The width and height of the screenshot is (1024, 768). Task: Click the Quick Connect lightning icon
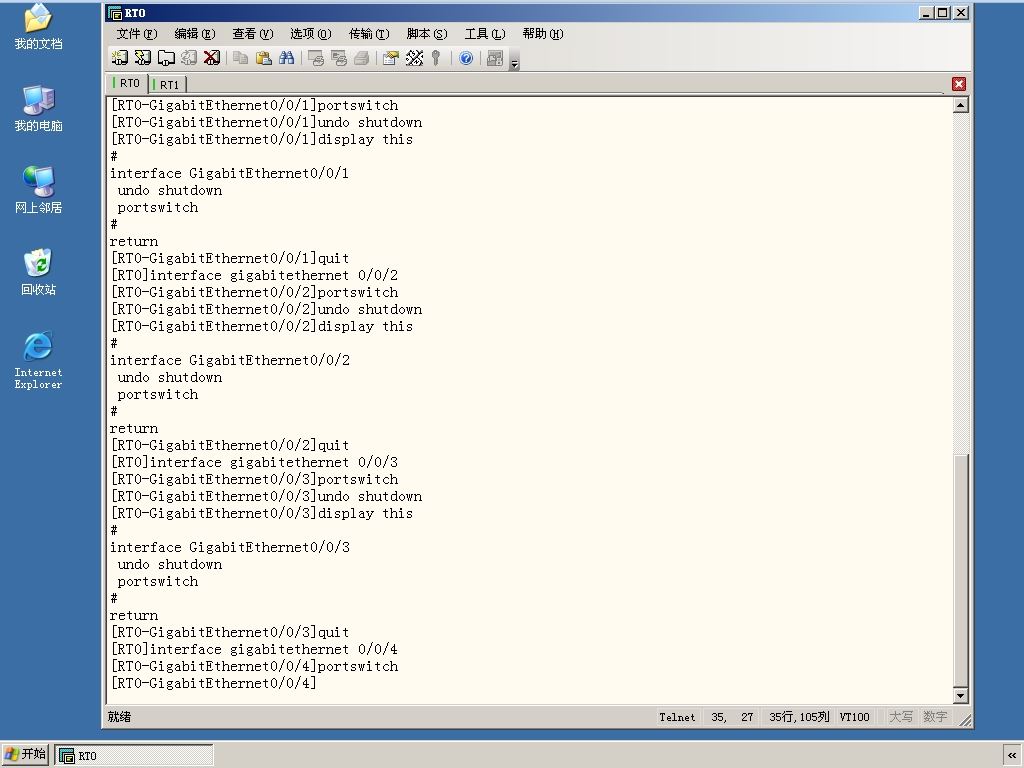tap(142, 58)
